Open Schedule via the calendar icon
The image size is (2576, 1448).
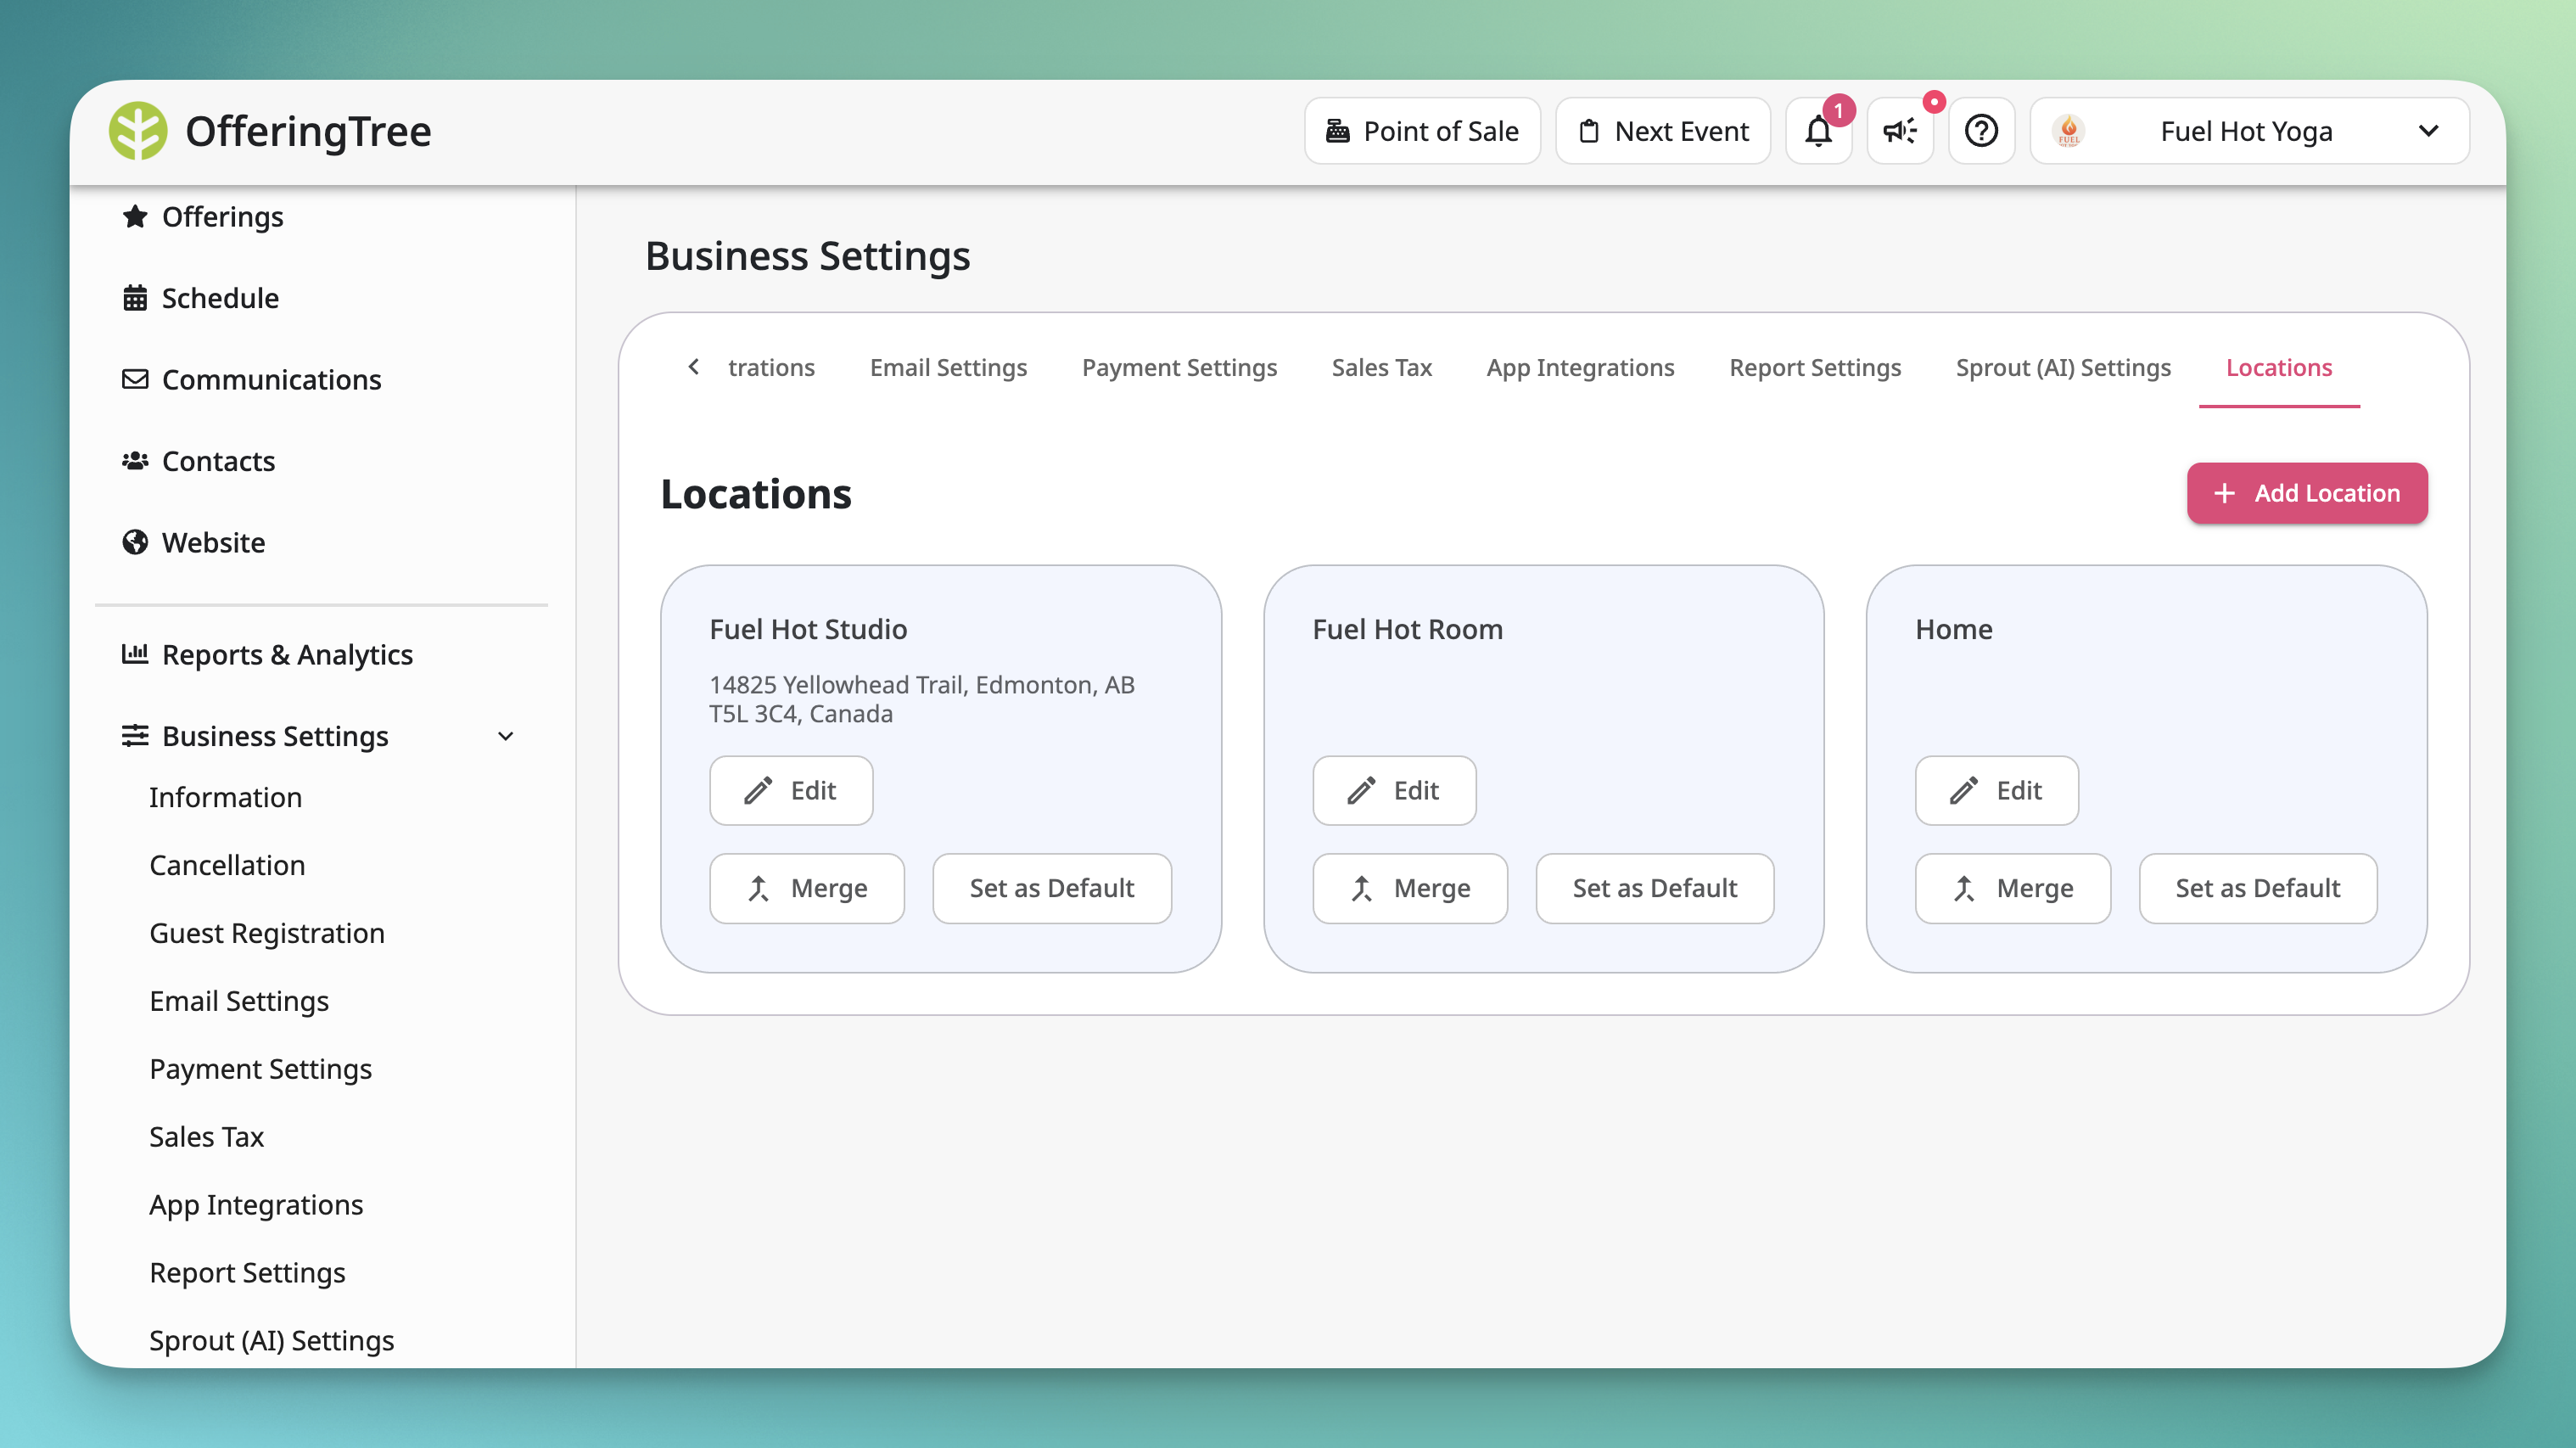[x=136, y=297]
